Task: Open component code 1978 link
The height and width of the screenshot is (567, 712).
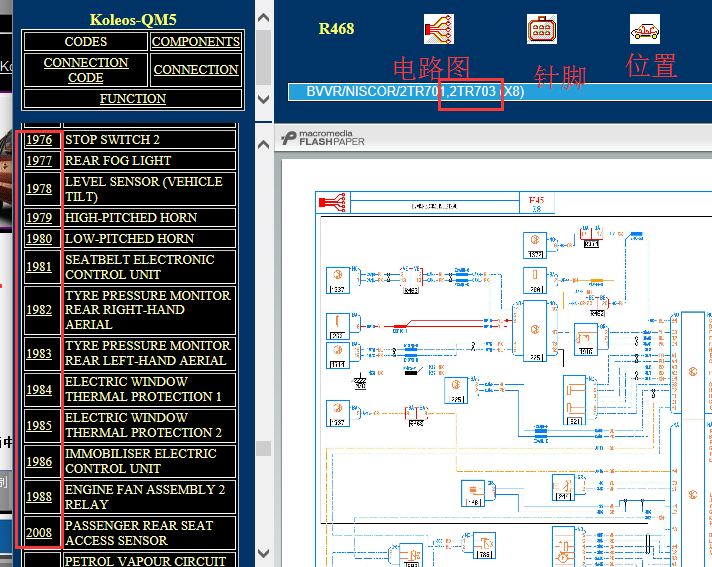Action: (39, 188)
